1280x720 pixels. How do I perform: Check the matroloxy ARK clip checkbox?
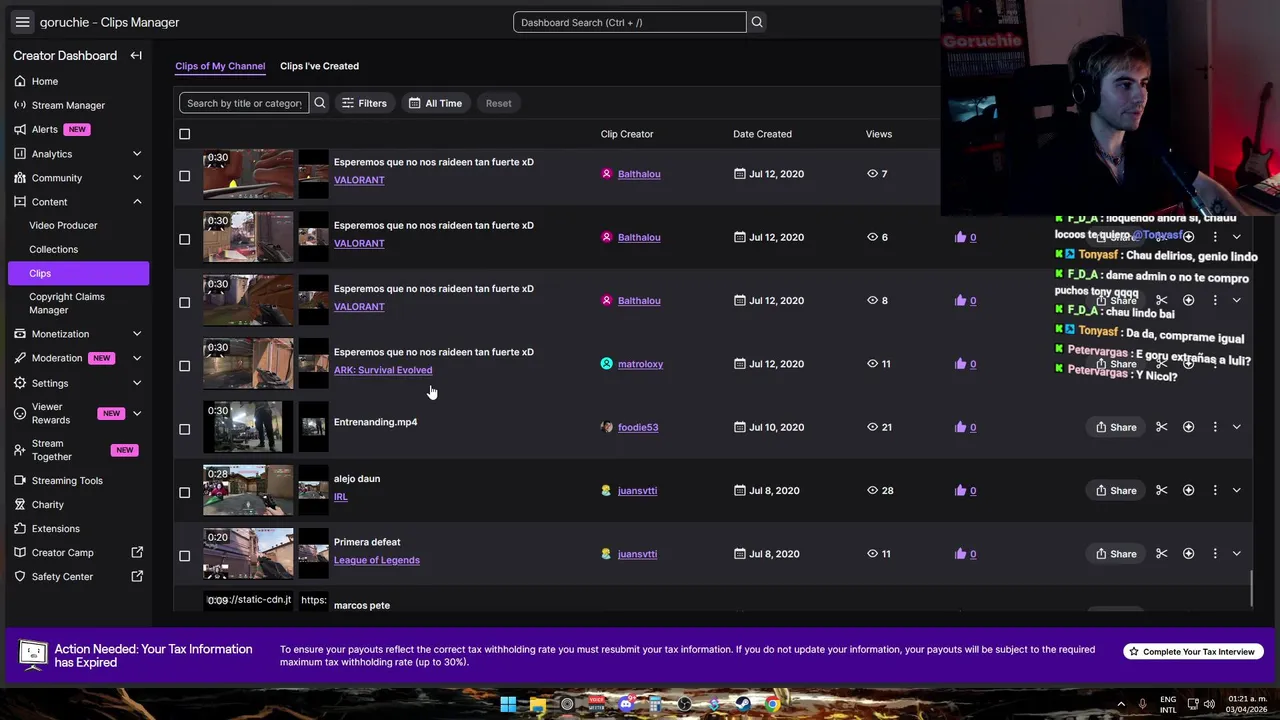pyautogui.click(x=184, y=366)
